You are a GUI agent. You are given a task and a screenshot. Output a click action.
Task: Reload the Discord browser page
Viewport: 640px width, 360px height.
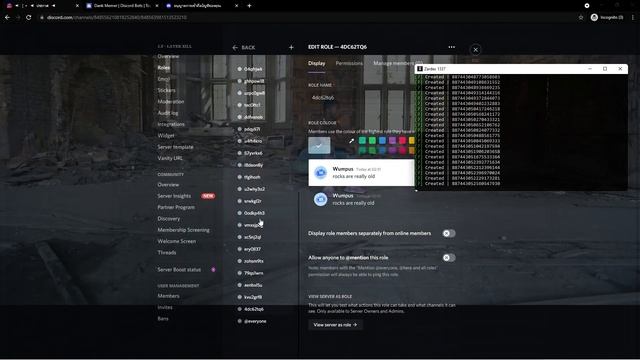click(29, 18)
